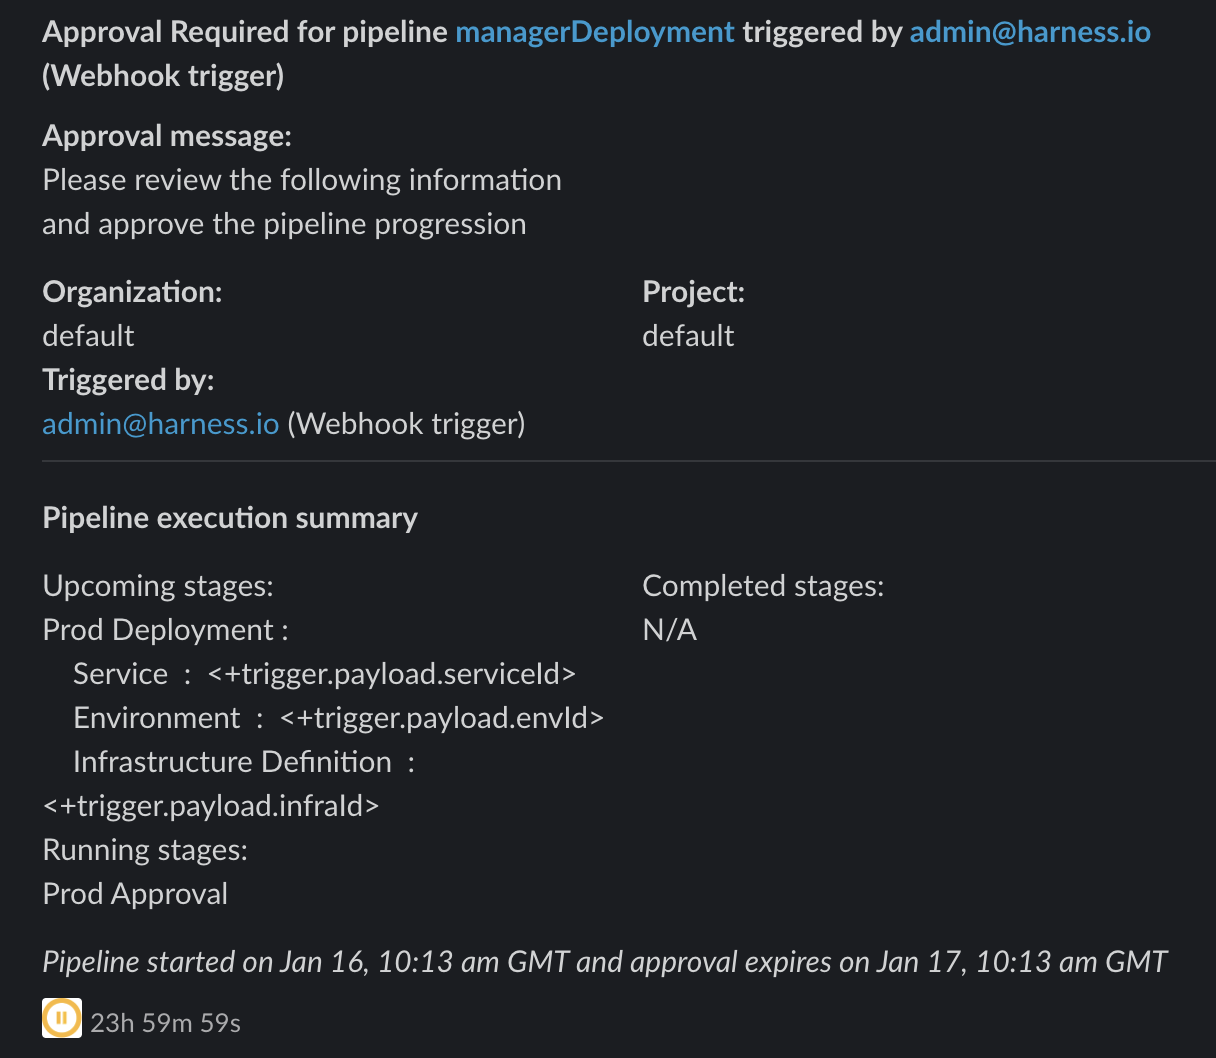Click the trigger.payload.infraId expression
The image size is (1216, 1058).
click(211, 806)
